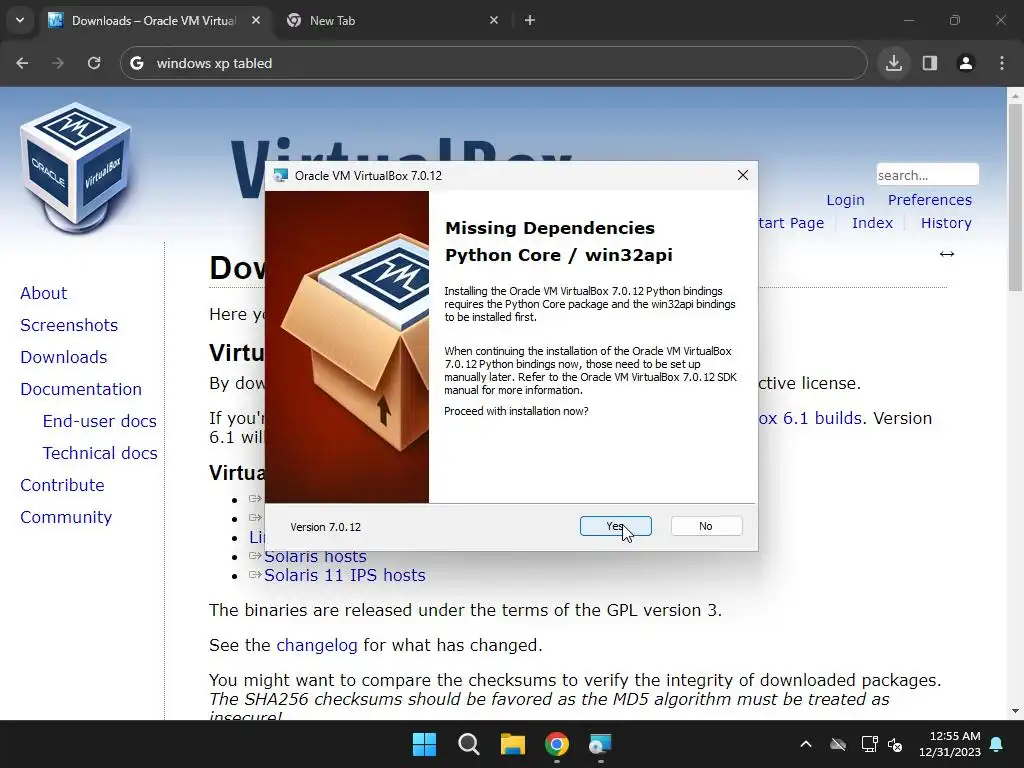Click No to cancel installation
This screenshot has height=768, width=1024.
(x=706, y=526)
